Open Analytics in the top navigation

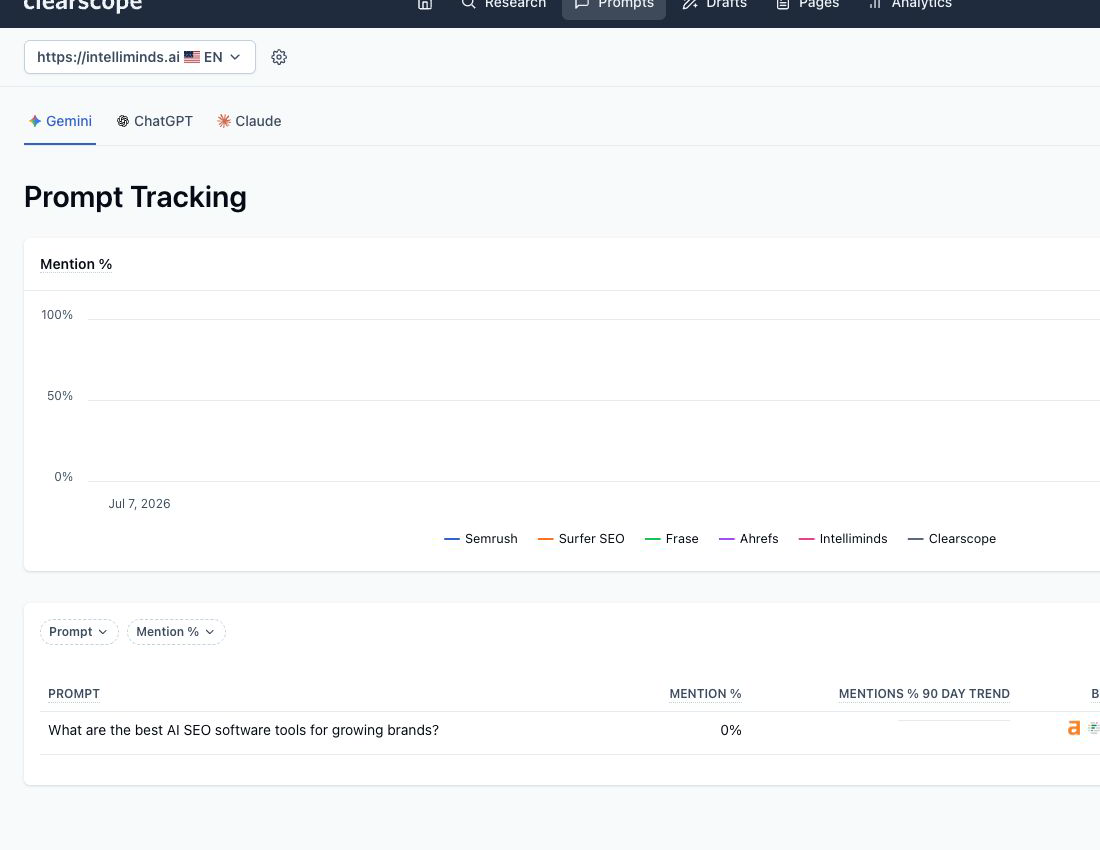[910, 4]
